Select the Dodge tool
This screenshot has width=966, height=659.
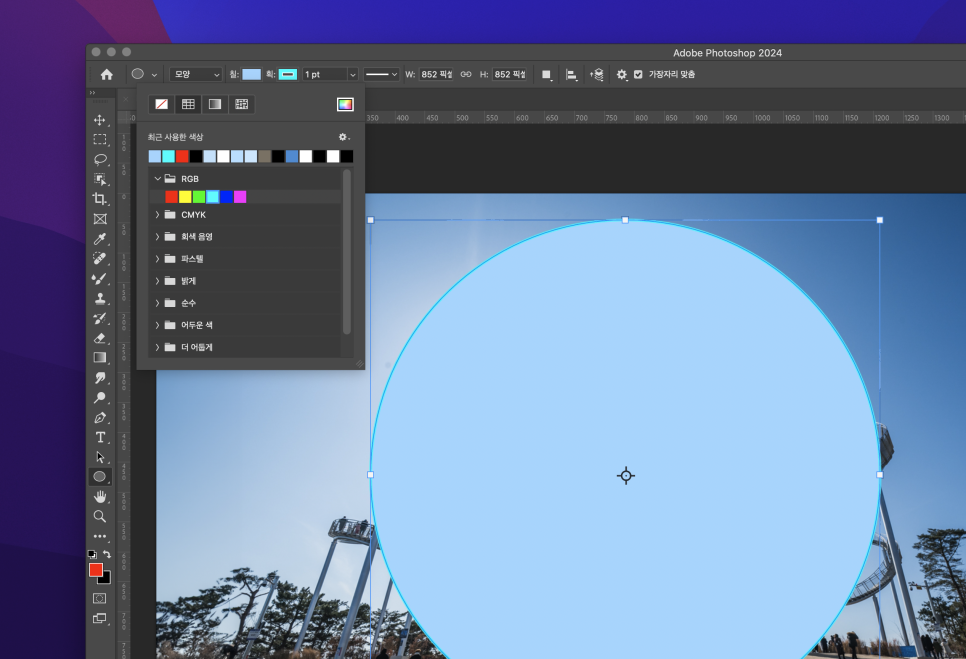(x=100, y=398)
